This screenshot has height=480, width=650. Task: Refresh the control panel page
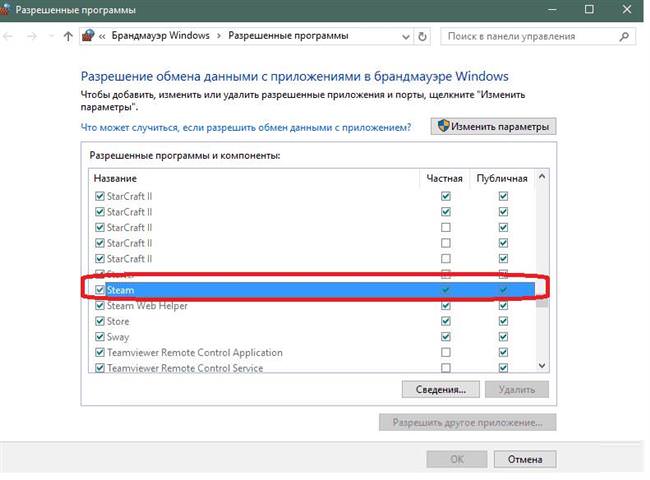coord(422,36)
